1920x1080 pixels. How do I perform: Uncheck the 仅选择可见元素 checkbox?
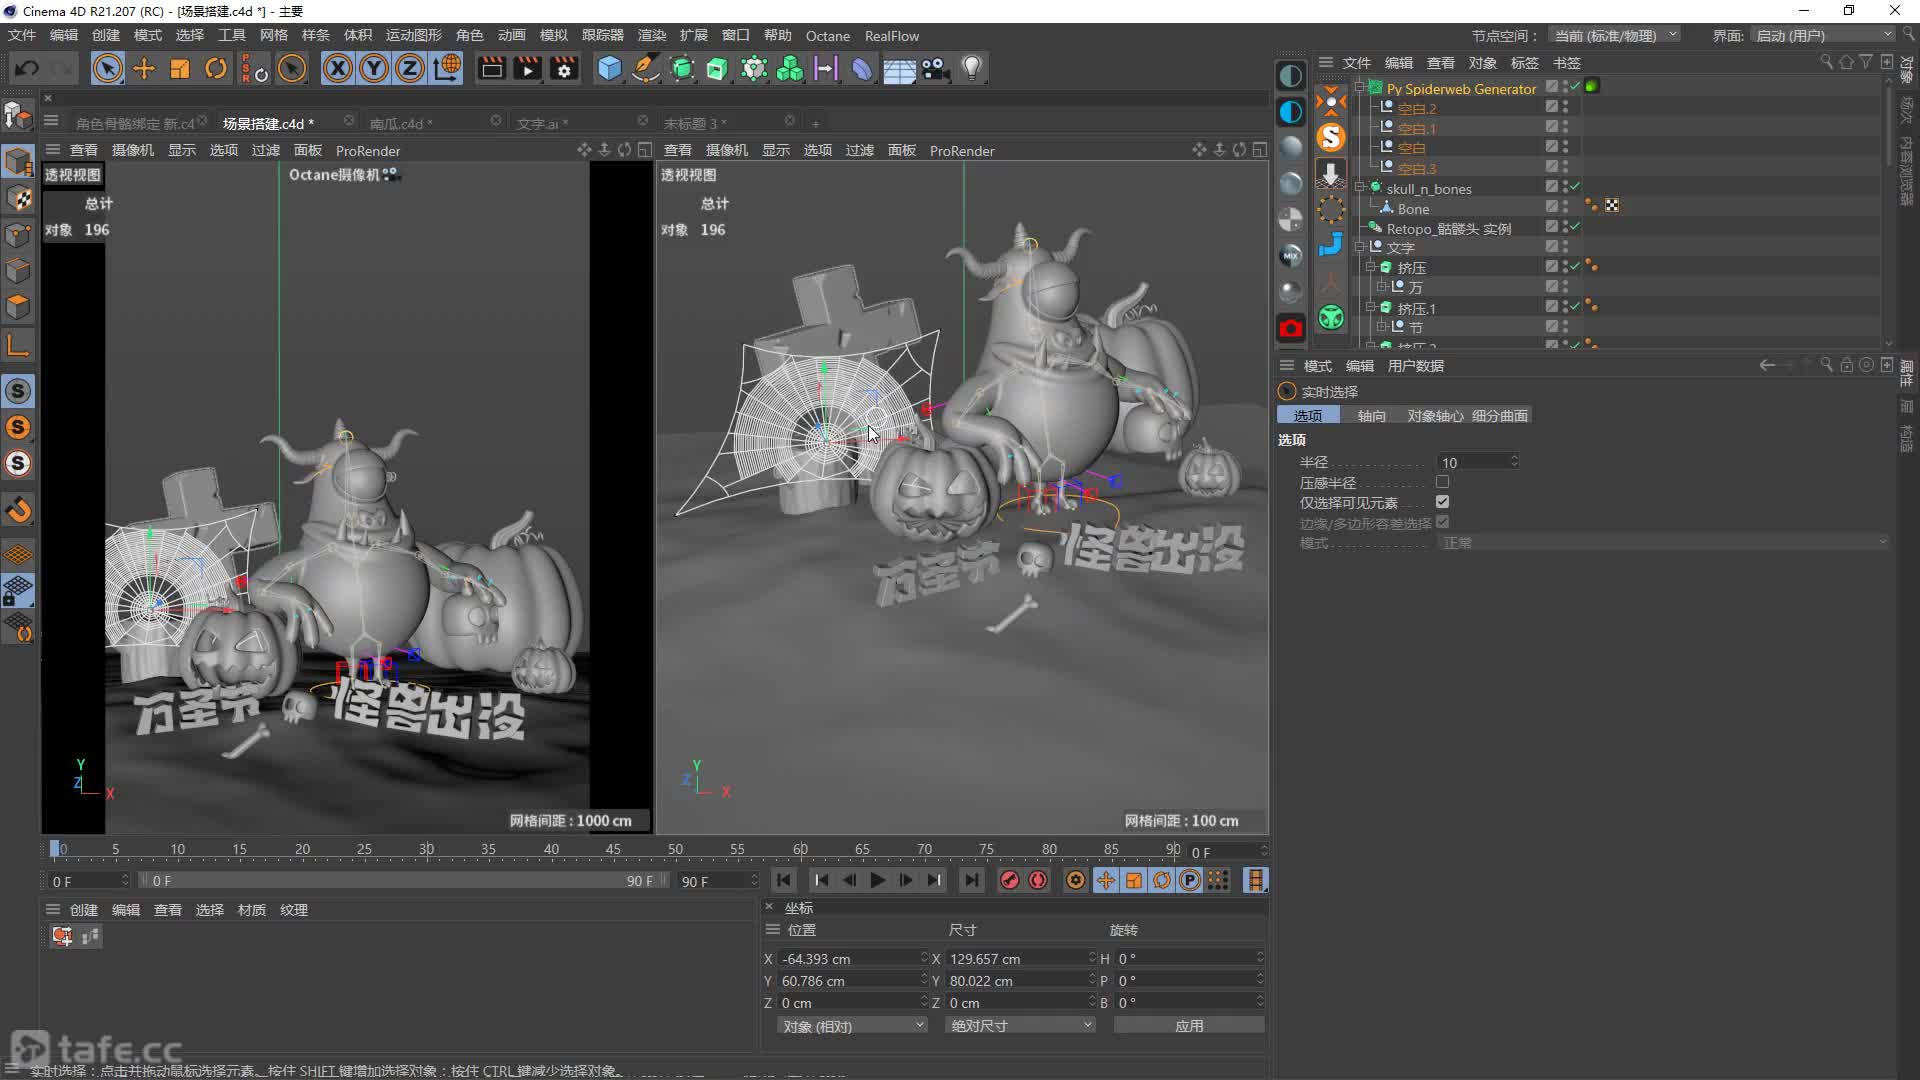1443,502
